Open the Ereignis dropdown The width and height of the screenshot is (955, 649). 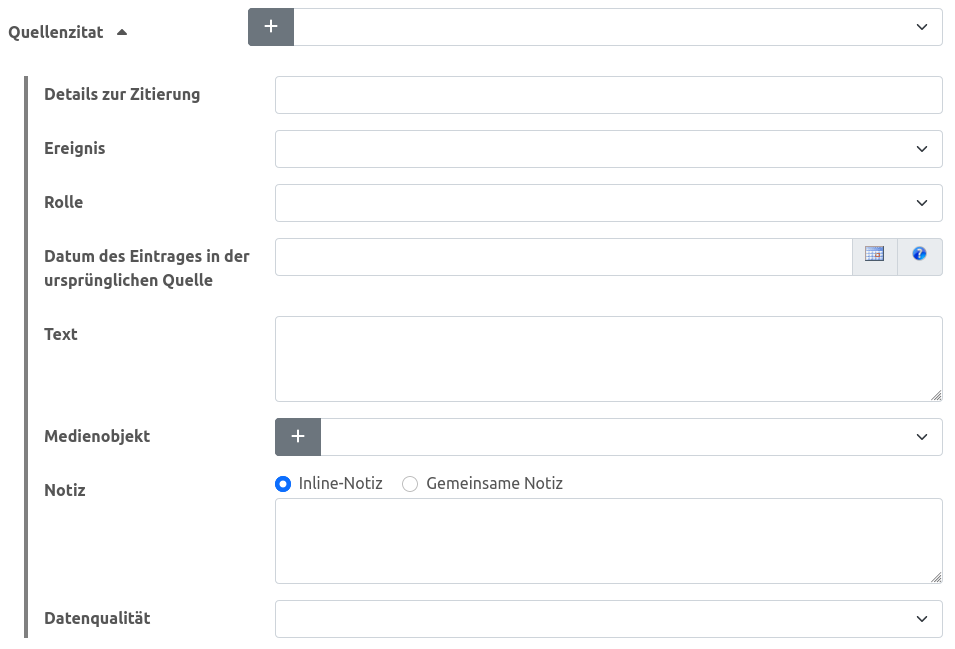608,149
